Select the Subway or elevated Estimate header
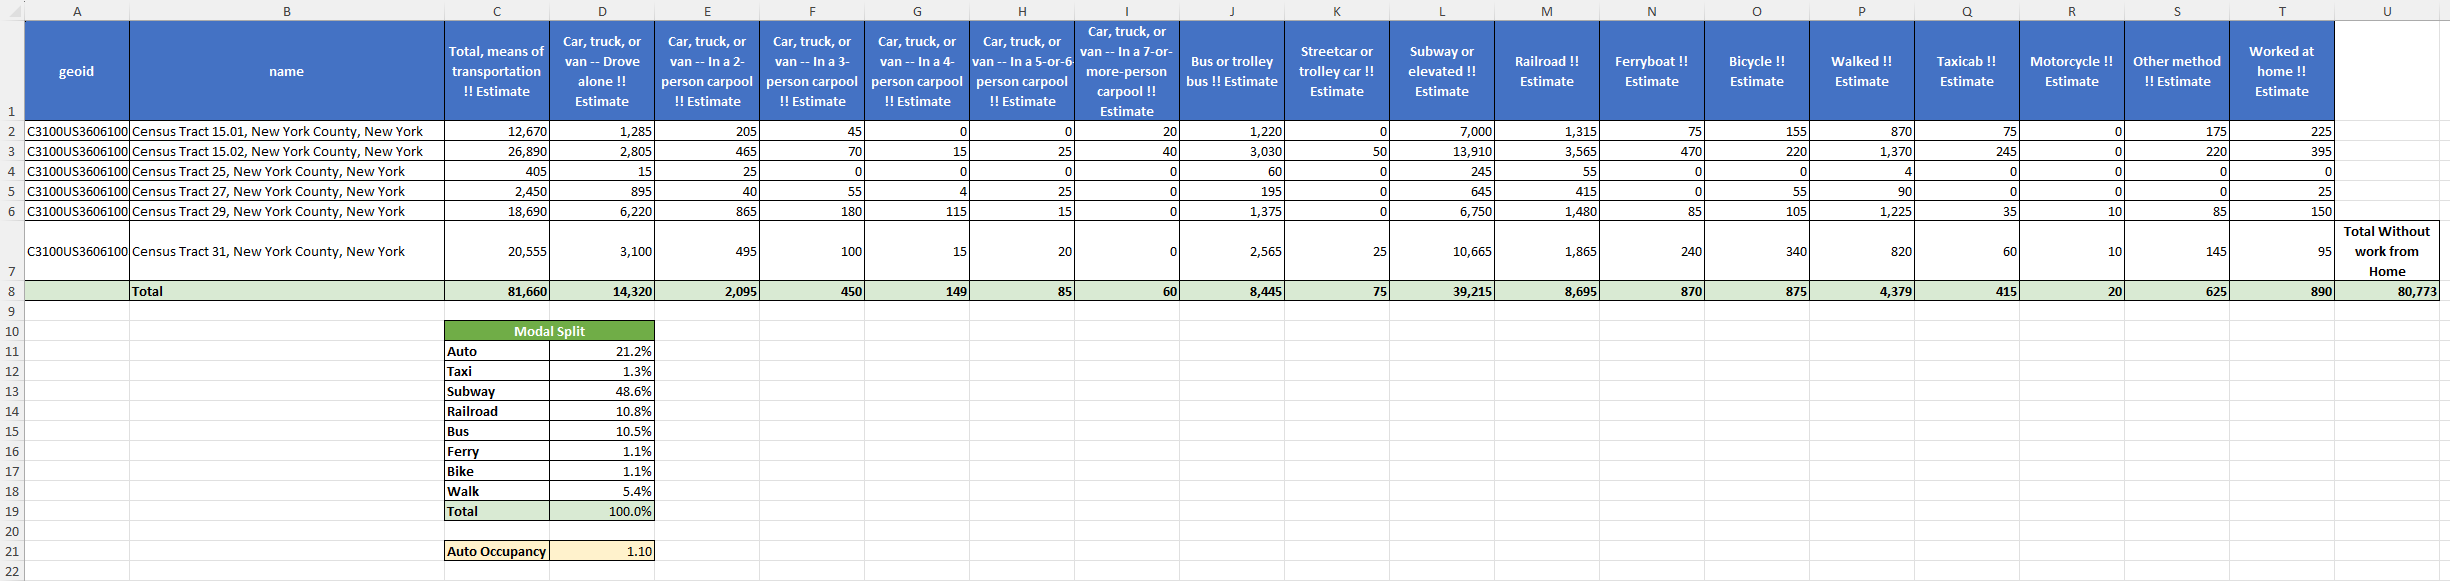Image resolution: width=2450 pixels, height=581 pixels. pos(1441,71)
